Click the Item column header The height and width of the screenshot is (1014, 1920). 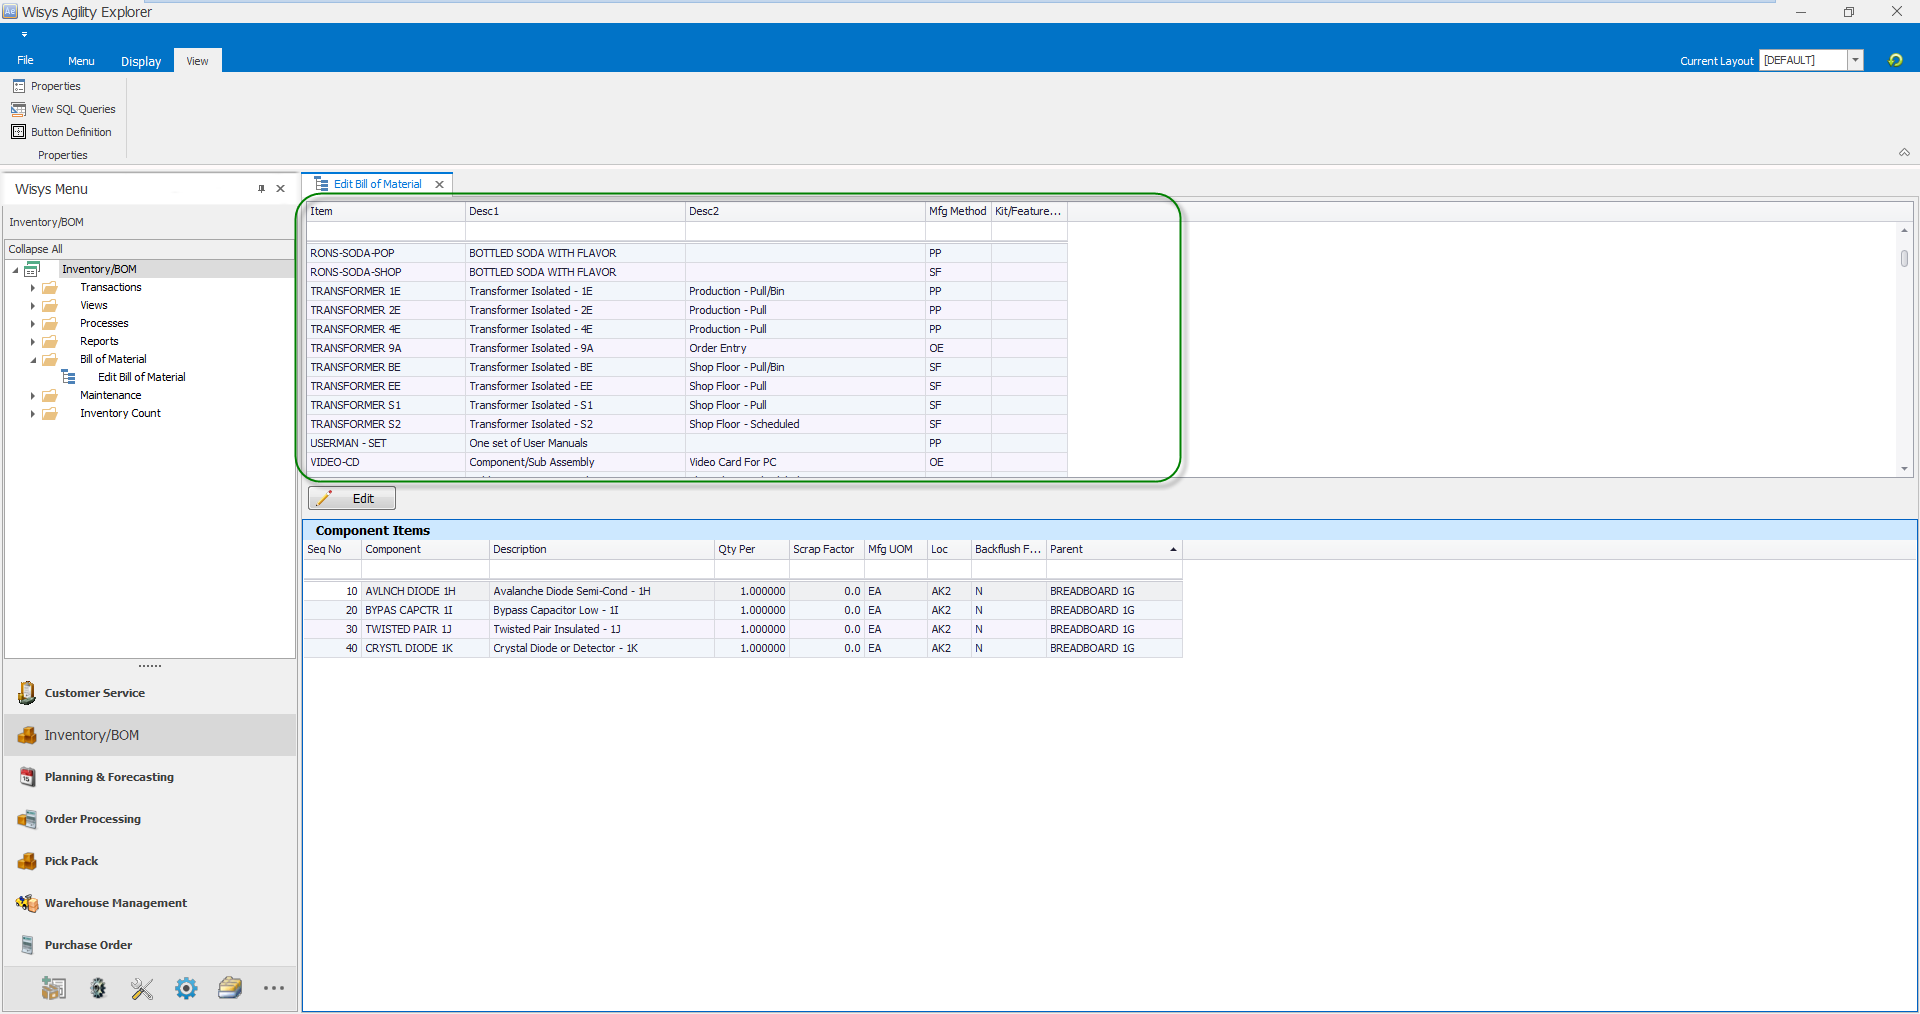[x=385, y=211]
